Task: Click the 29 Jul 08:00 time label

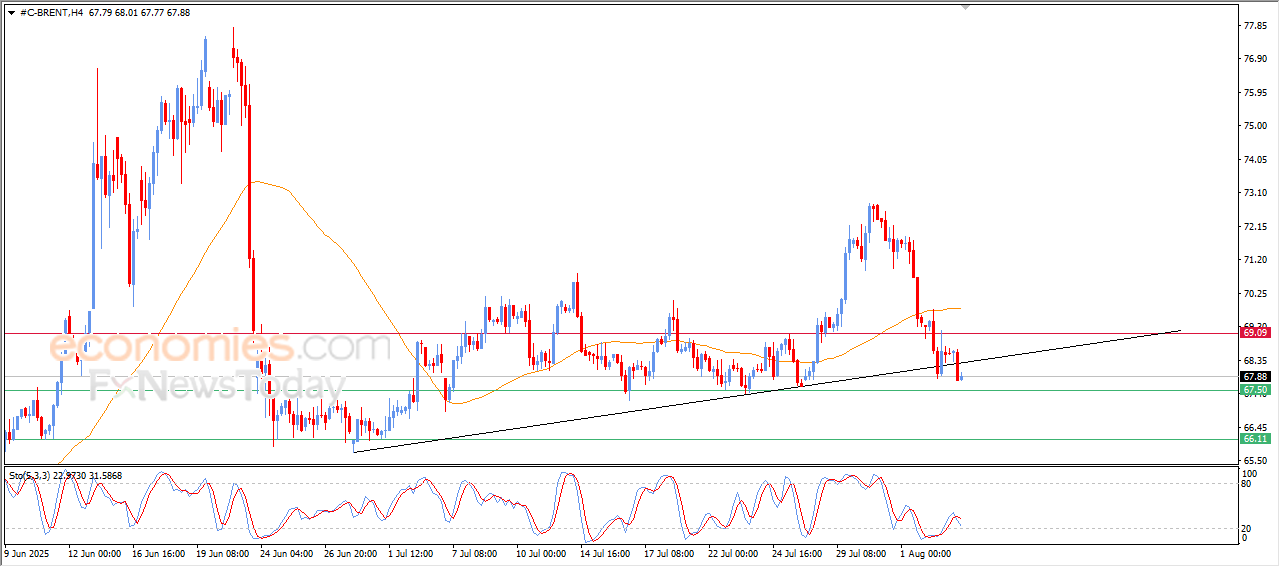Action: click(x=862, y=552)
